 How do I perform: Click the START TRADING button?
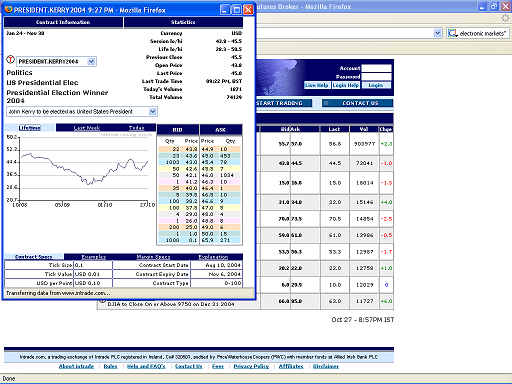coord(284,103)
